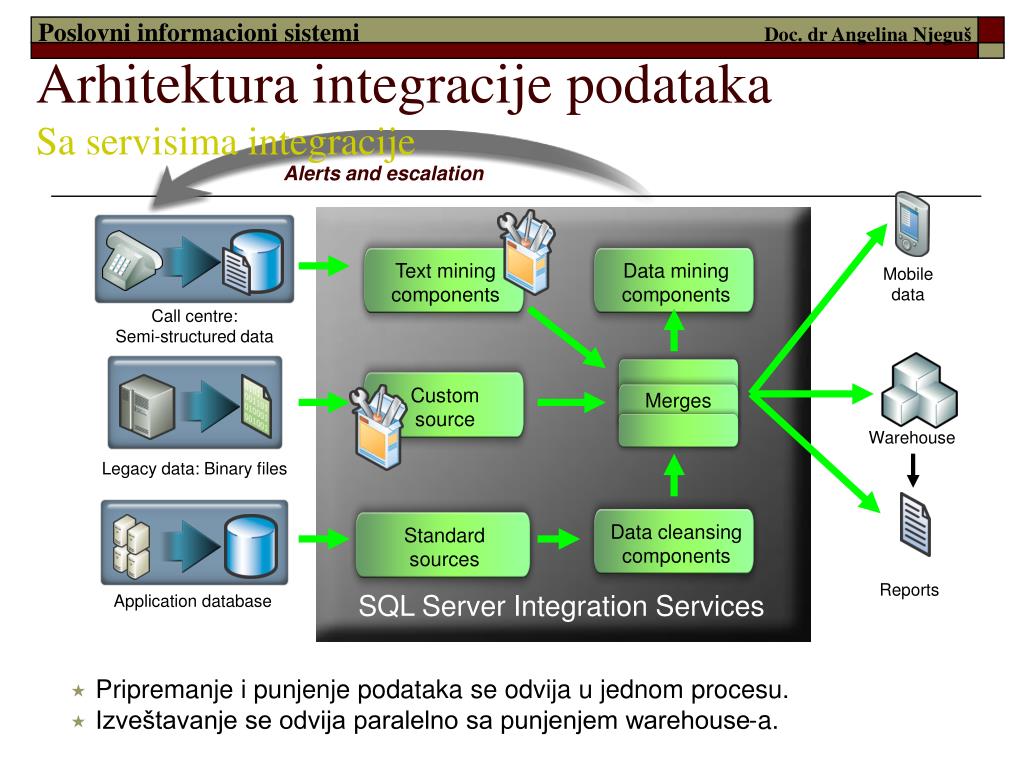Click the Mobile data phone icon

click(x=912, y=224)
